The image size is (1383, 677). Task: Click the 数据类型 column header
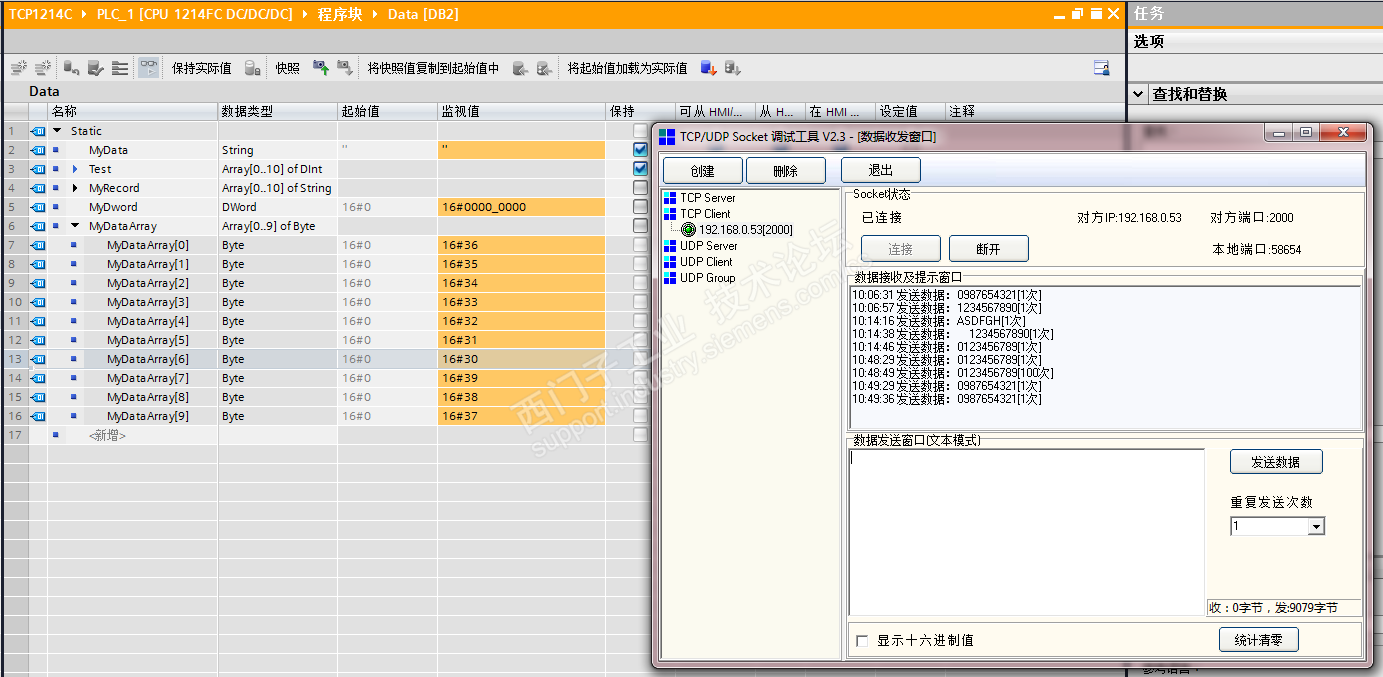click(x=277, y=111)
